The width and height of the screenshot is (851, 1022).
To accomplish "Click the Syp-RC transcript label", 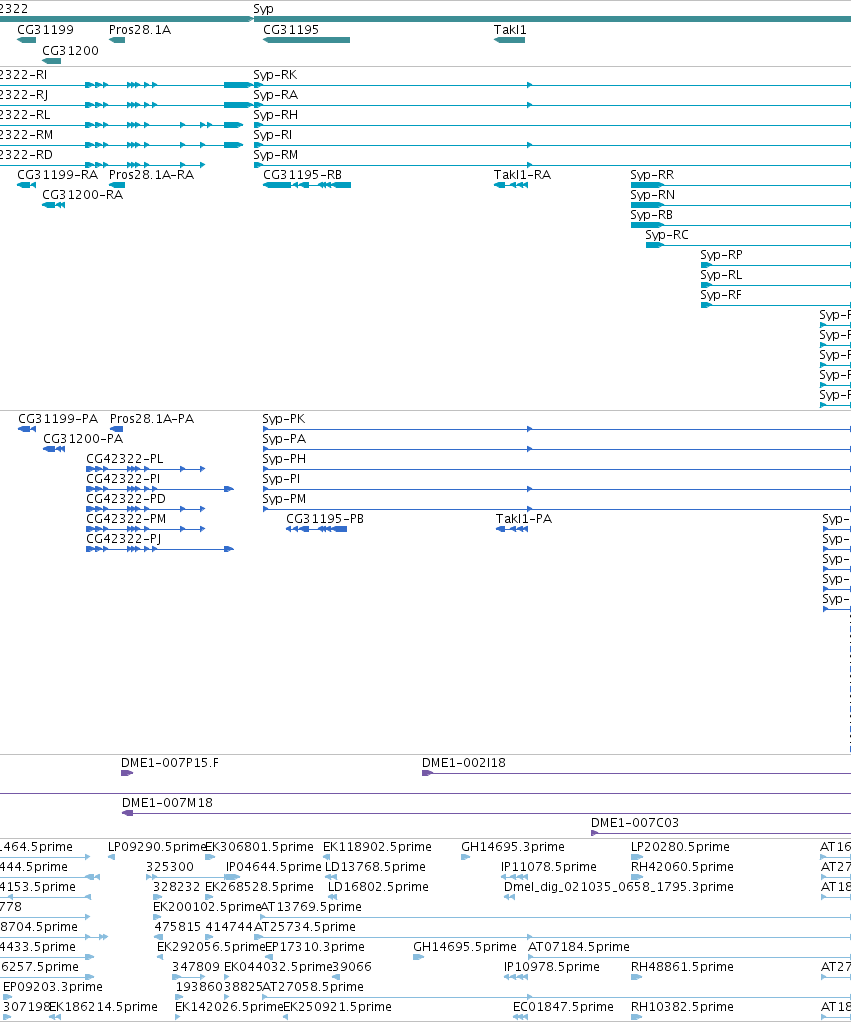I will tap(667, 235).
